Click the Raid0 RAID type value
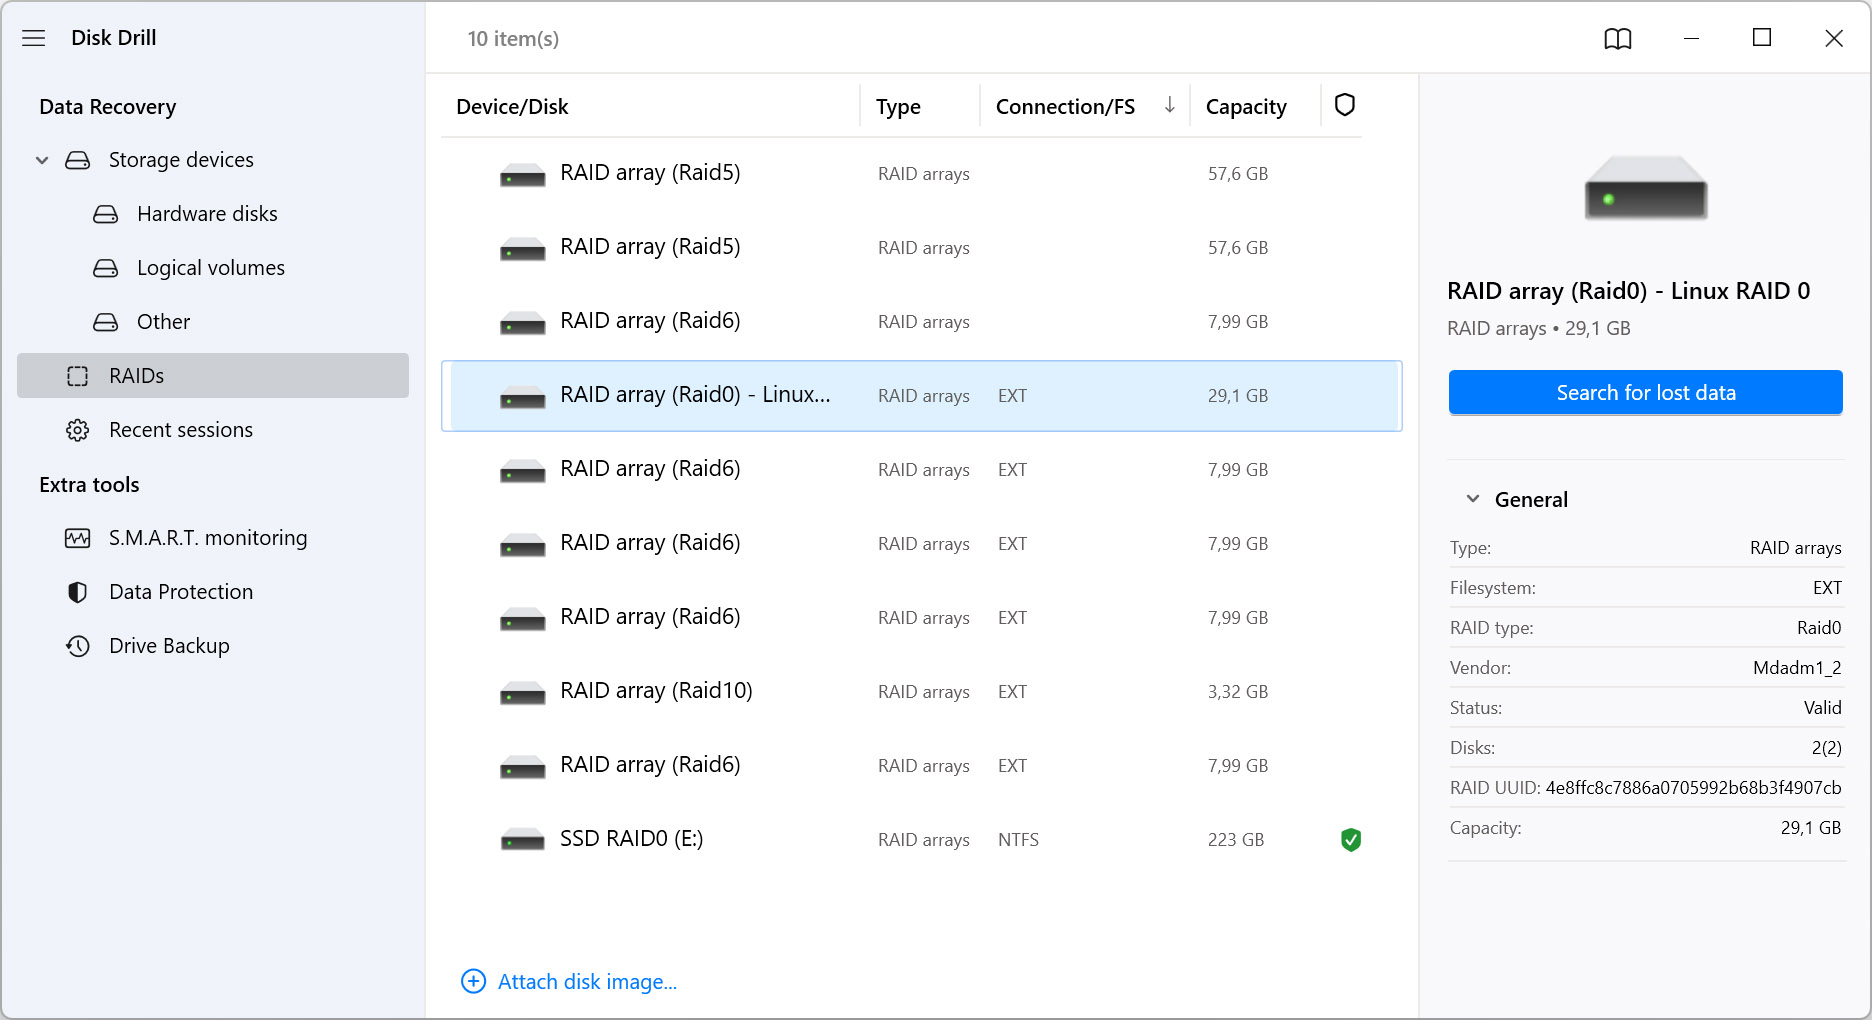Viewport: 1872px width, 1020px height. coord(1819,628)
